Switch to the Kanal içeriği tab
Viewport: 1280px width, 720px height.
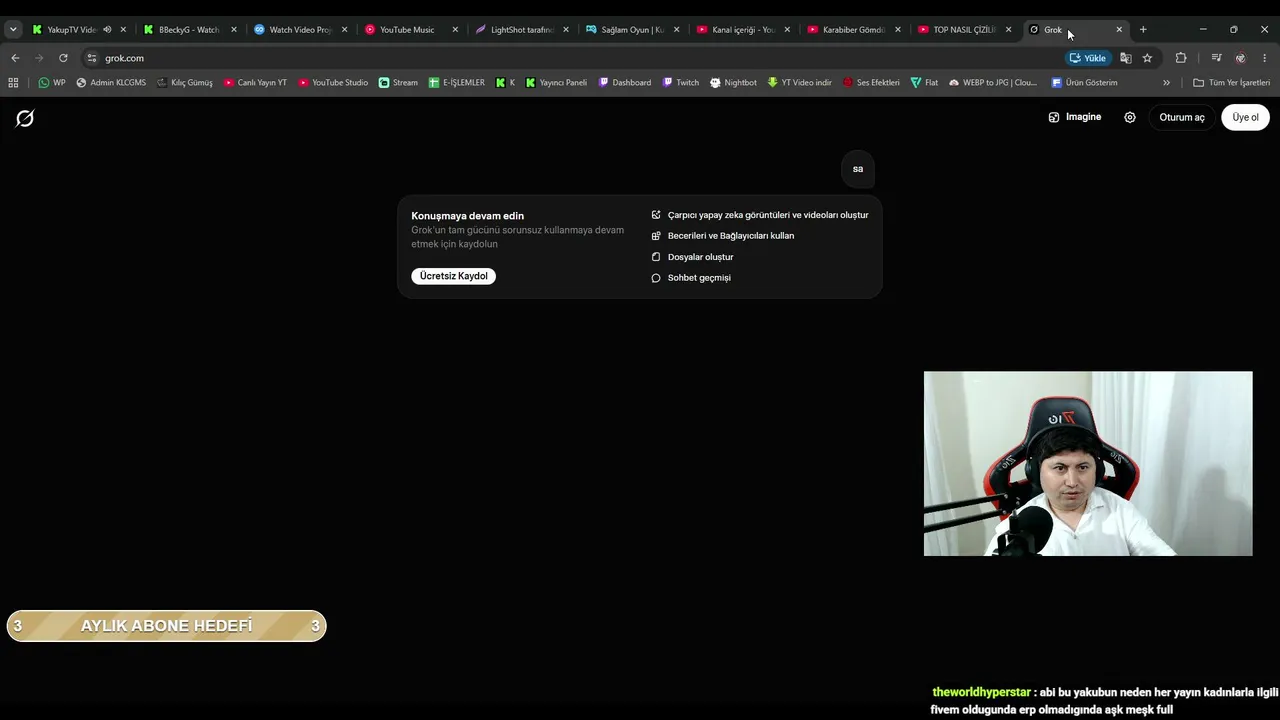coord(743,30)
